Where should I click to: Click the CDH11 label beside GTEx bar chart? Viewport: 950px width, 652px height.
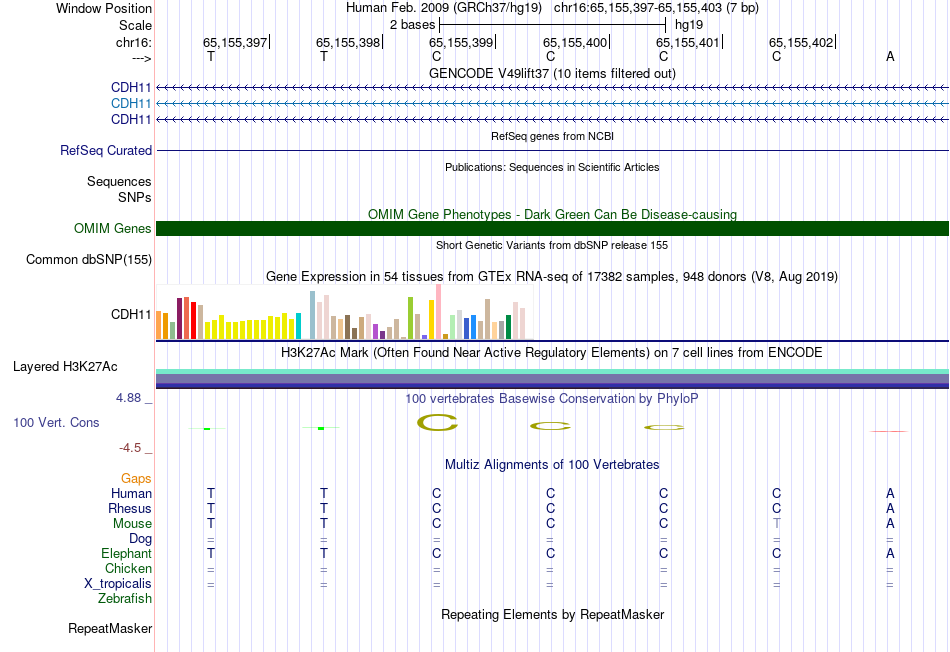tap(131, 314)
